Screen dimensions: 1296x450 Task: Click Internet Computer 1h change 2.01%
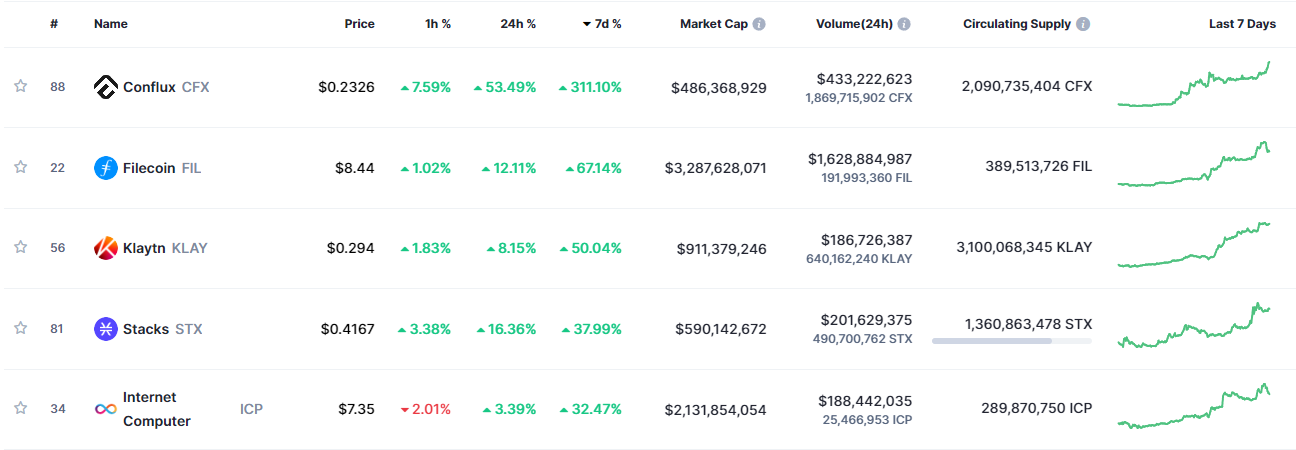tap(425, 409)
